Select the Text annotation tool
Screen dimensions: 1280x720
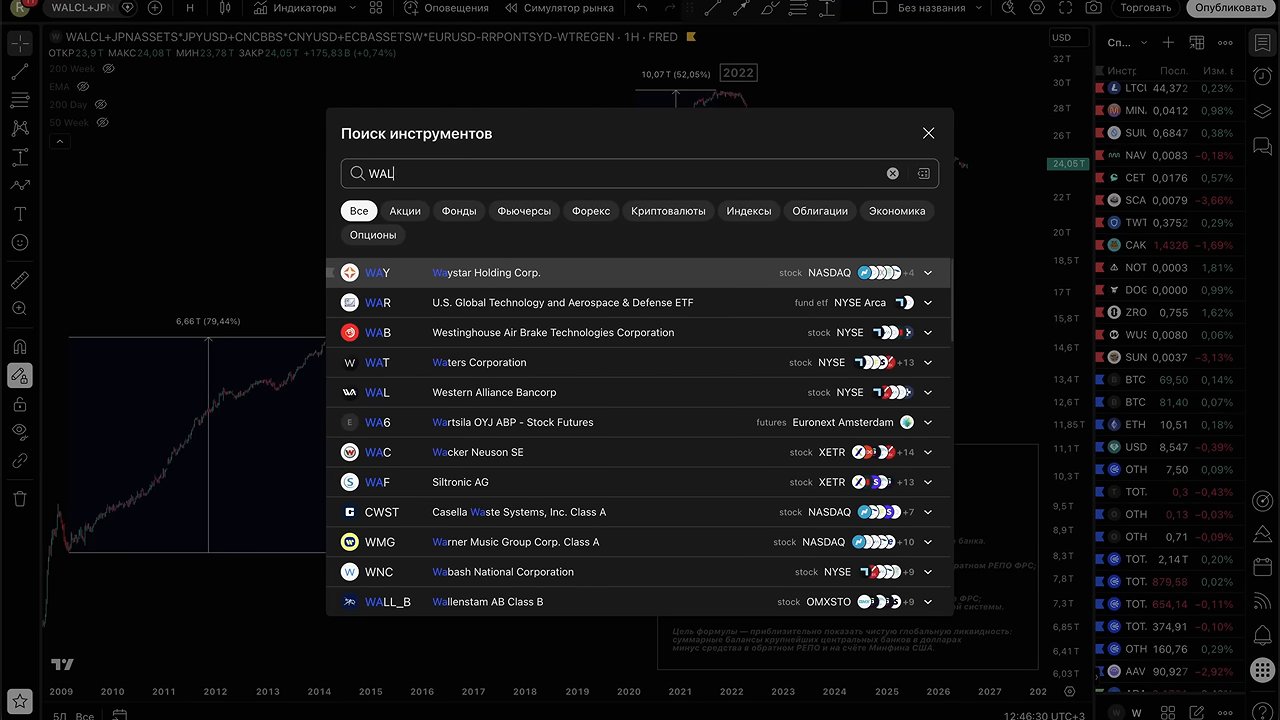(x=20, y=214)
